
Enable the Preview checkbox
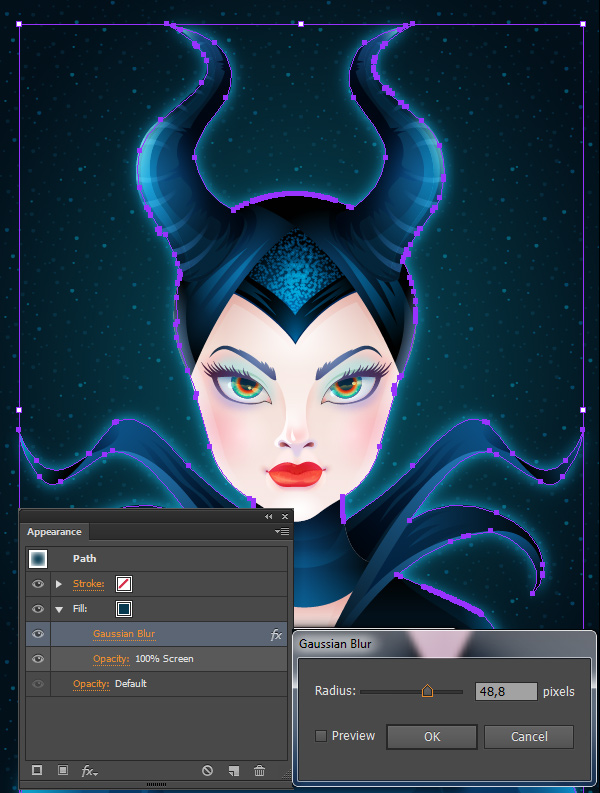tap(321, 736)
